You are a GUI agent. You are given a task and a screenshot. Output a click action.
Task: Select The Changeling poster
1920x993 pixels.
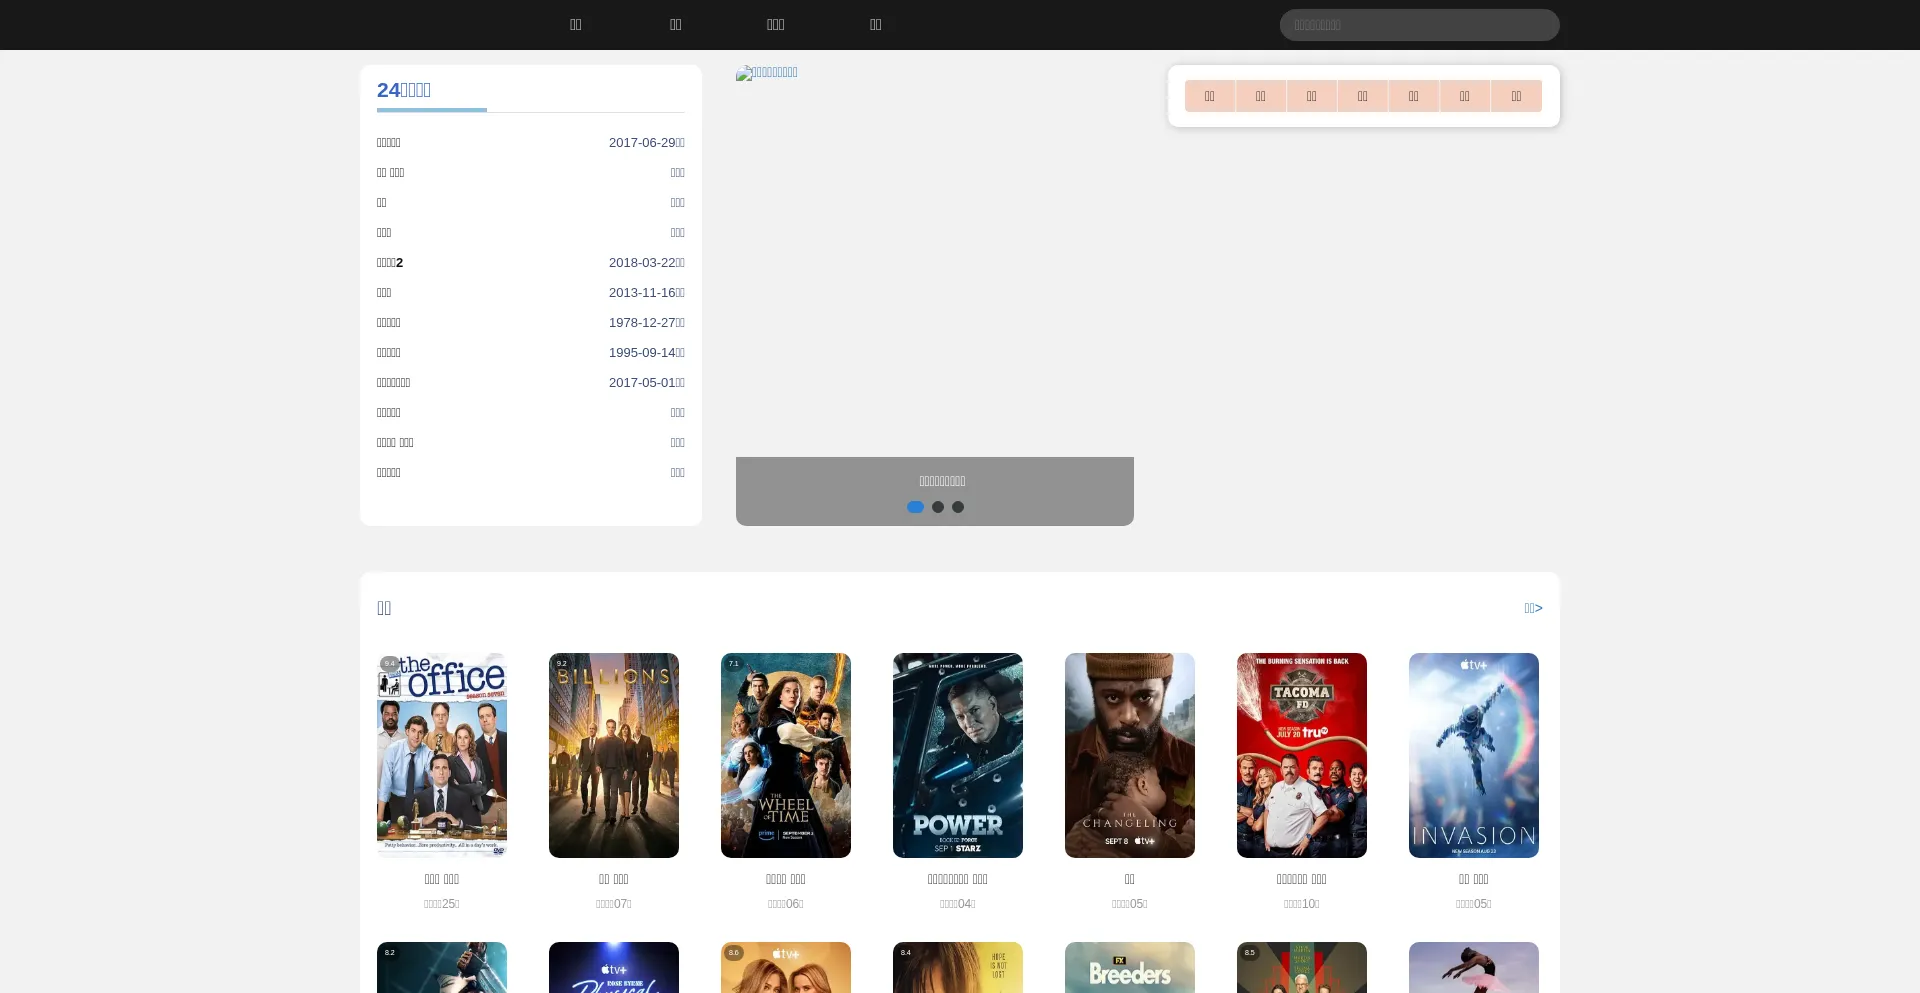click(1129, 755)
